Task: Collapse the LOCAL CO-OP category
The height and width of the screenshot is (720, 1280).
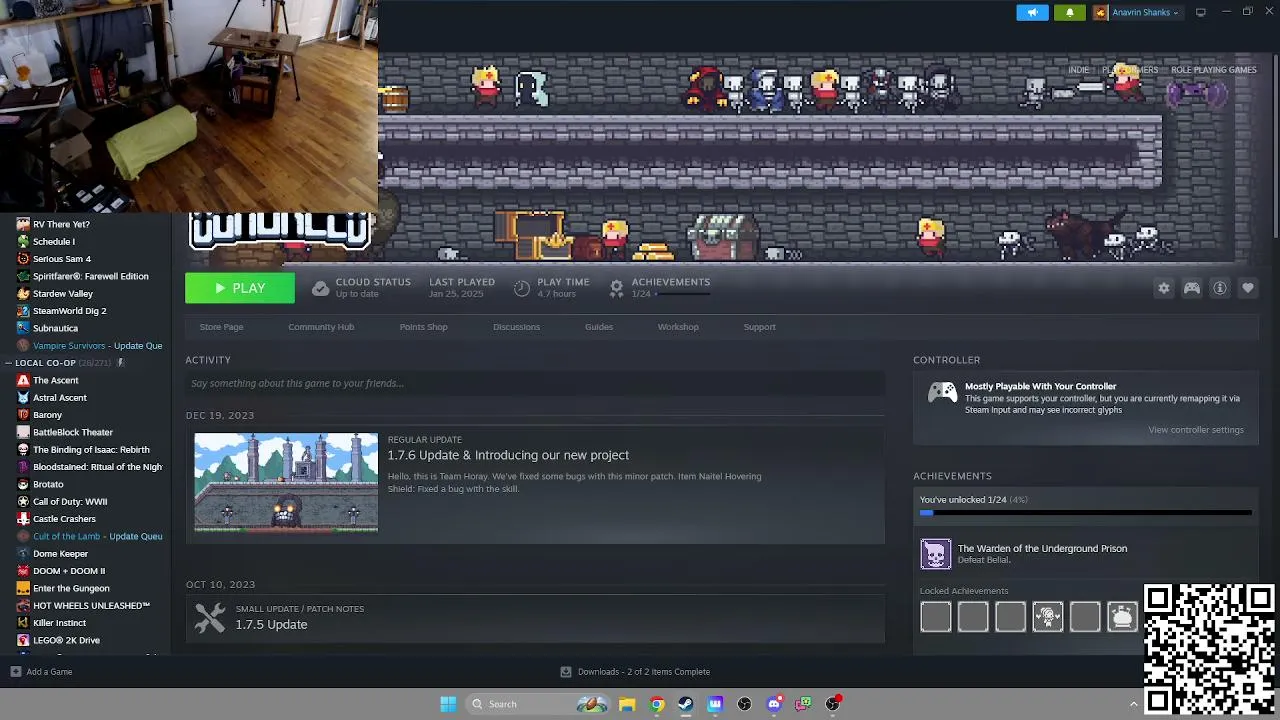Action: point(10,363)
